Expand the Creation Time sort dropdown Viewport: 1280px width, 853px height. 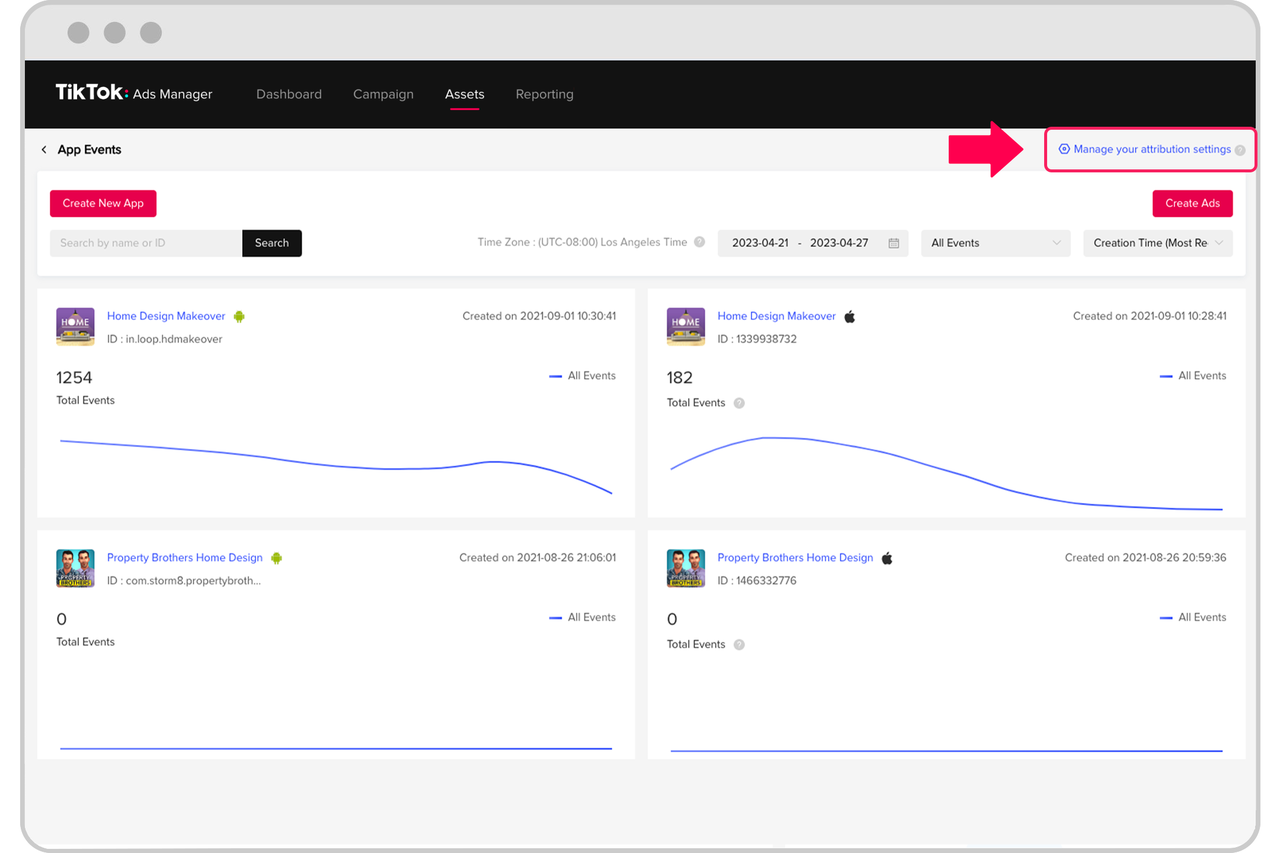pyautogui.click(x=1158, y=243)
